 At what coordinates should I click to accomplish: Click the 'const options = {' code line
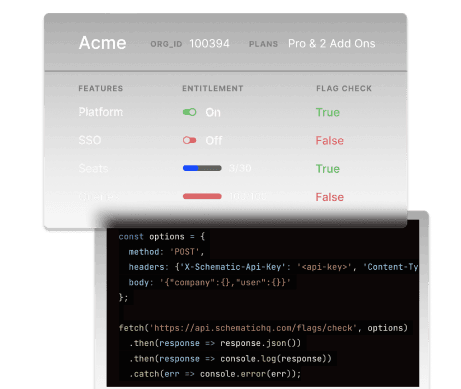coord(162,237)
